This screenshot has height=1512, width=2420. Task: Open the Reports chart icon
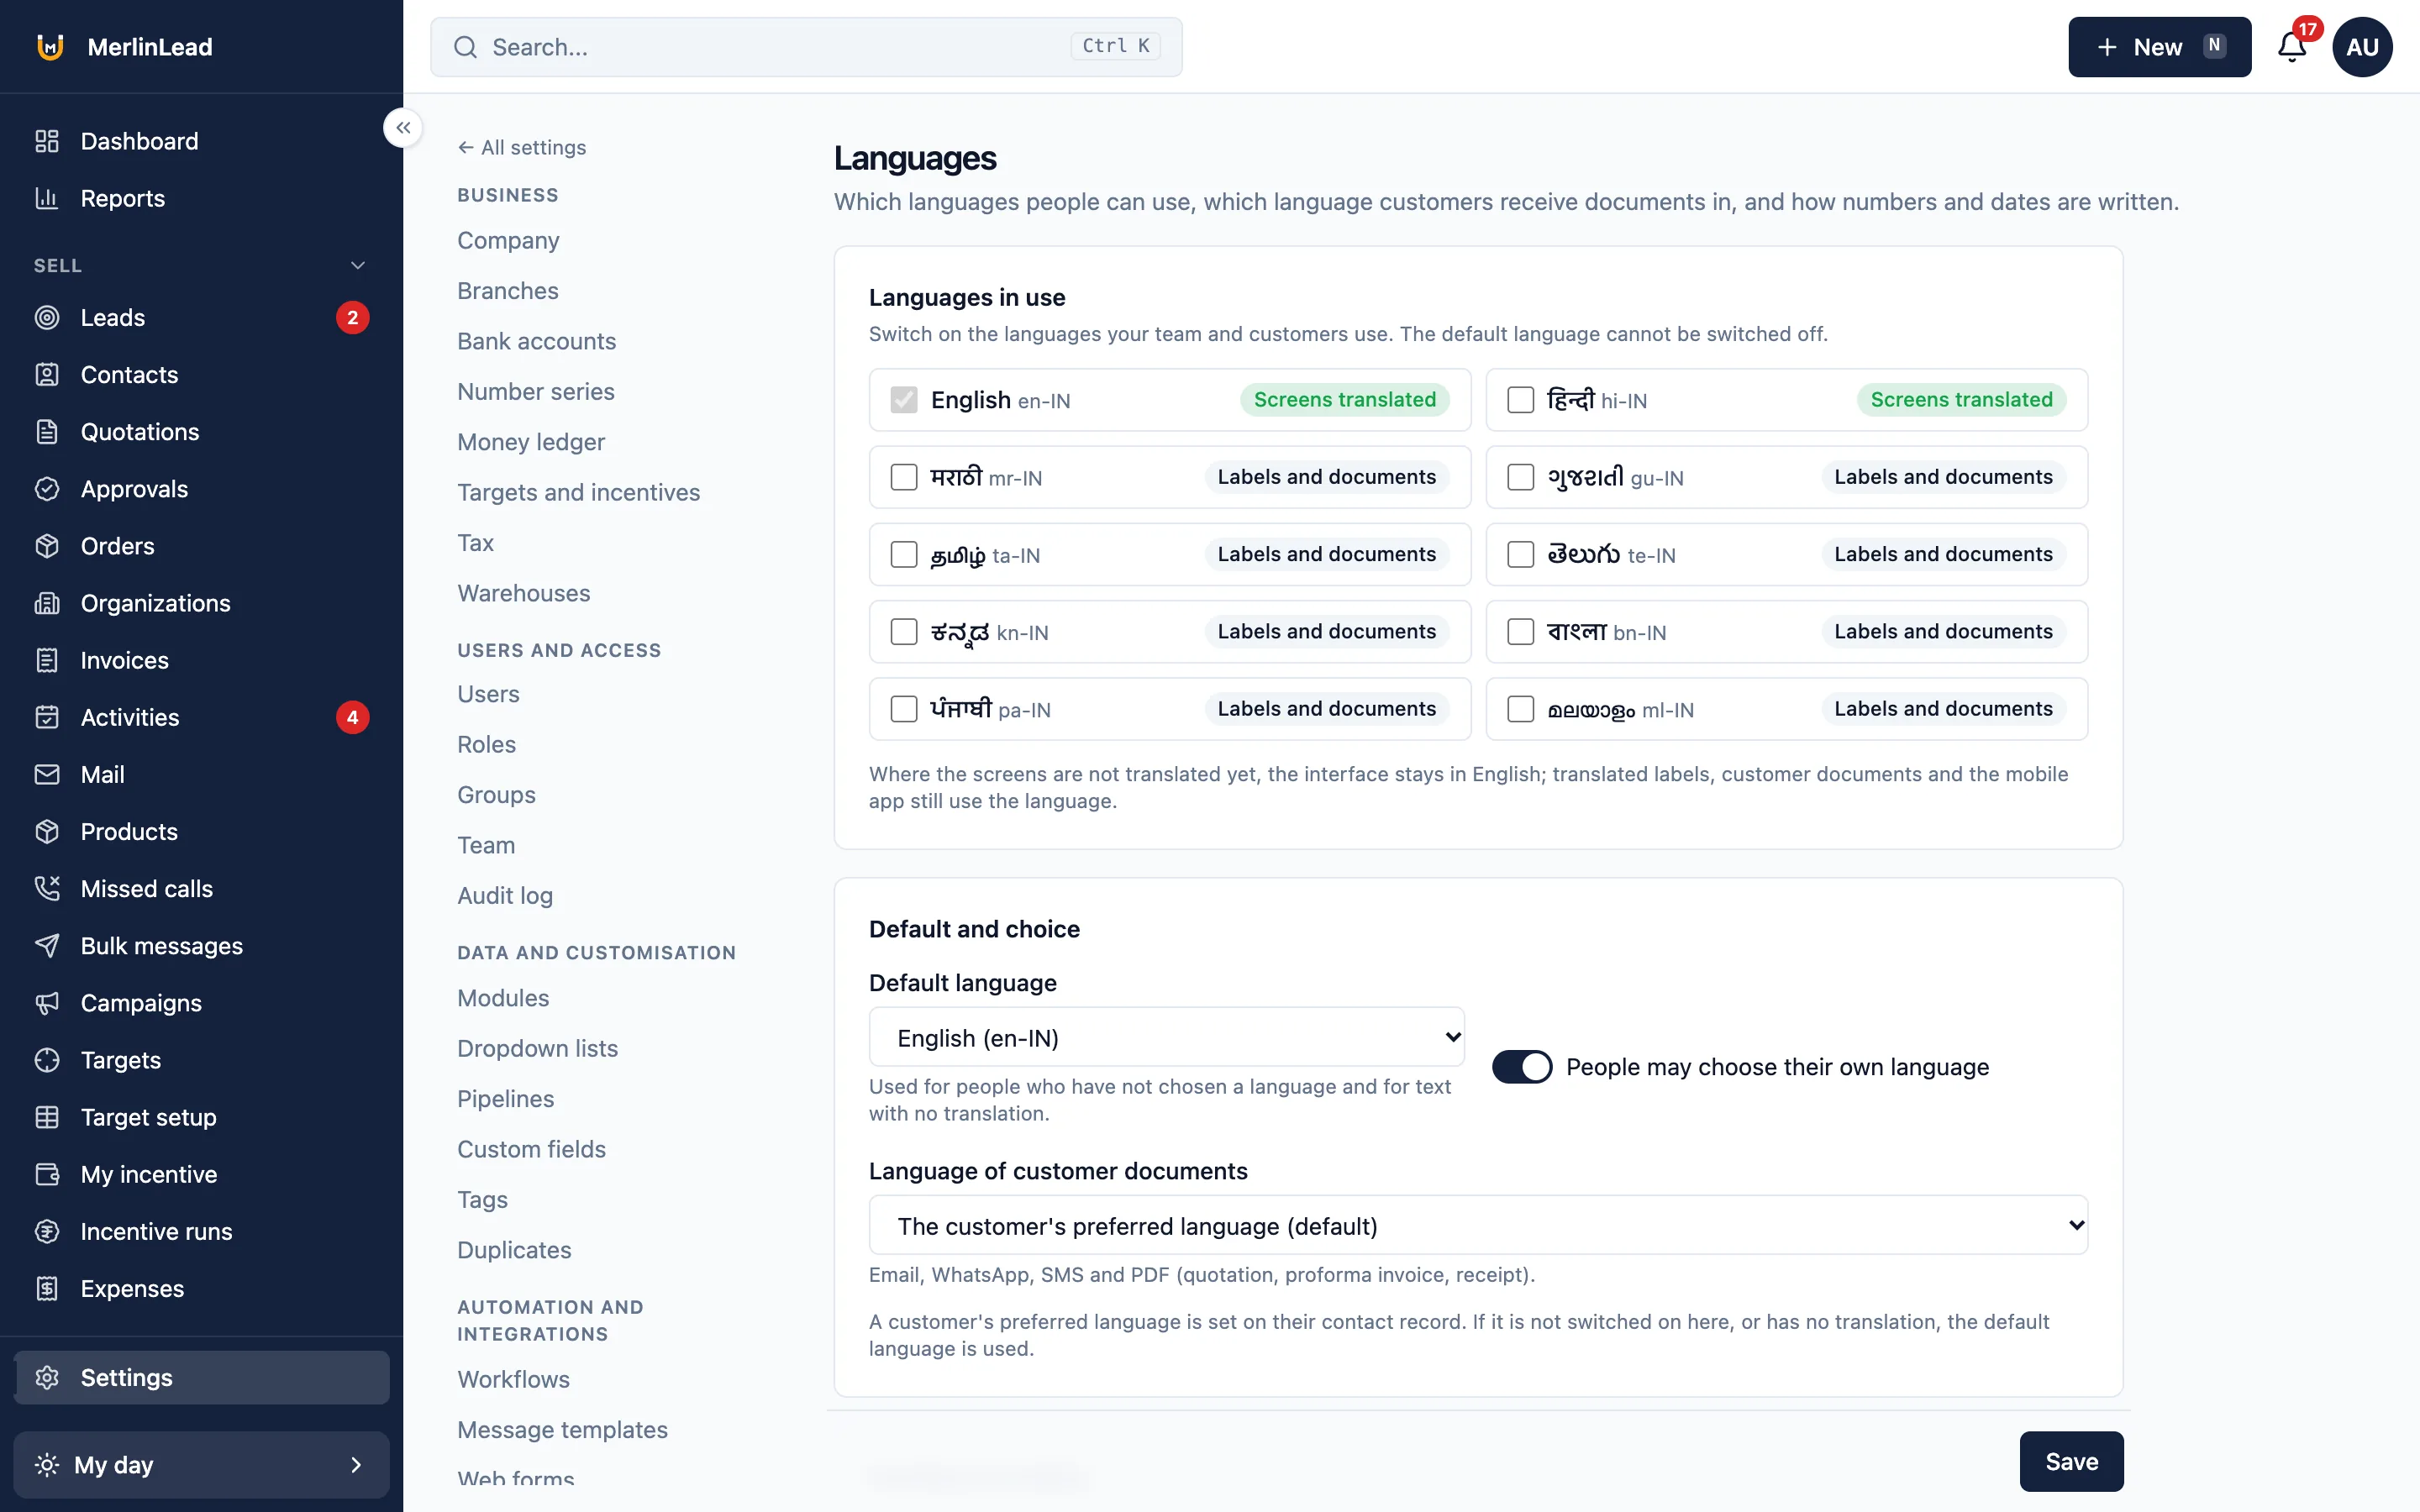pyautogui.click(x=47, y=198)
